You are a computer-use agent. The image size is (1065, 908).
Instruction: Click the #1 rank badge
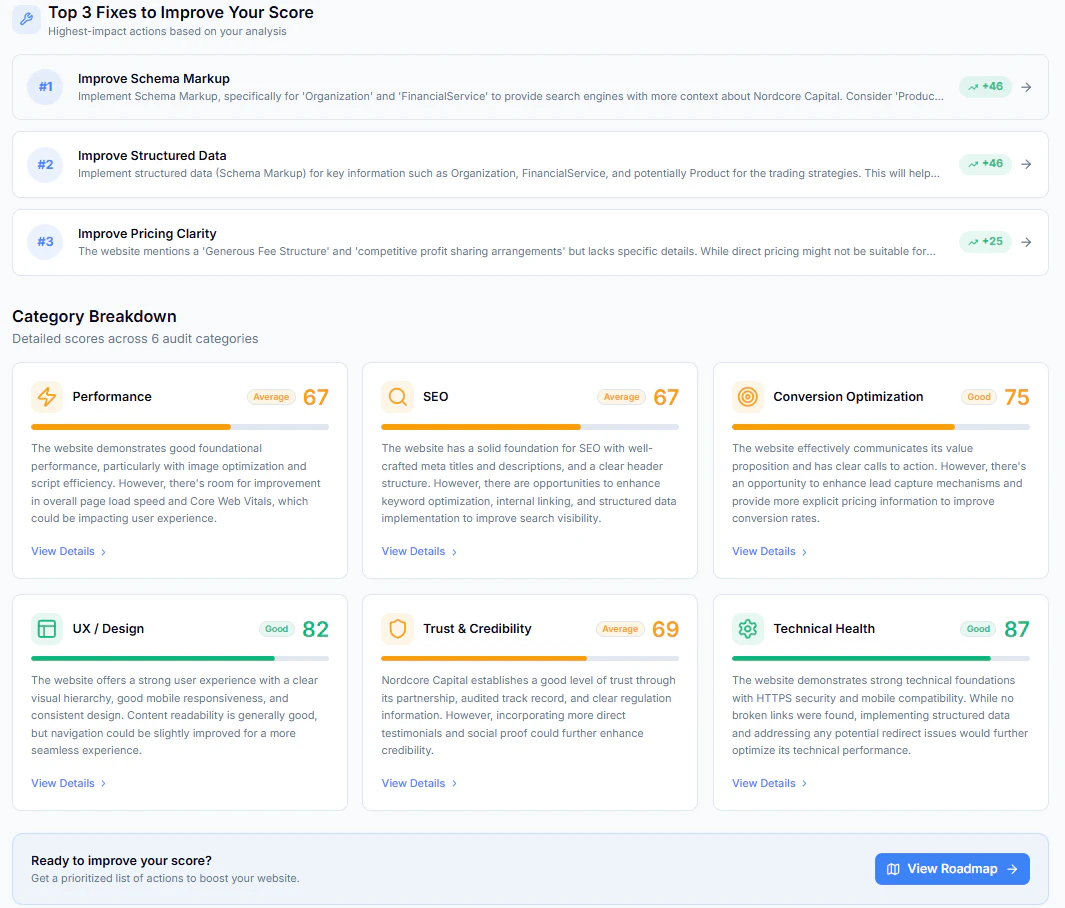point(46,87)
